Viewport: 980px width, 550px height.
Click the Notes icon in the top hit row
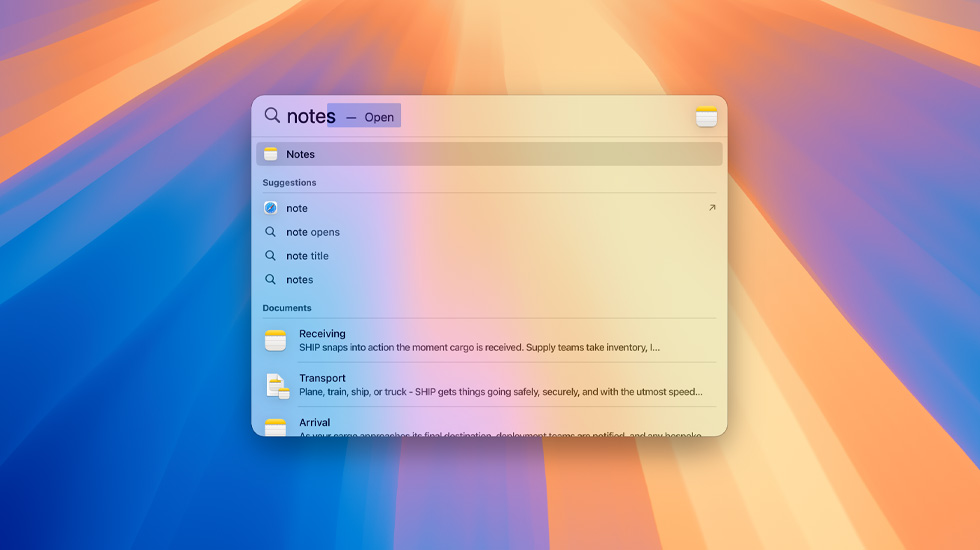pos(270,154)
